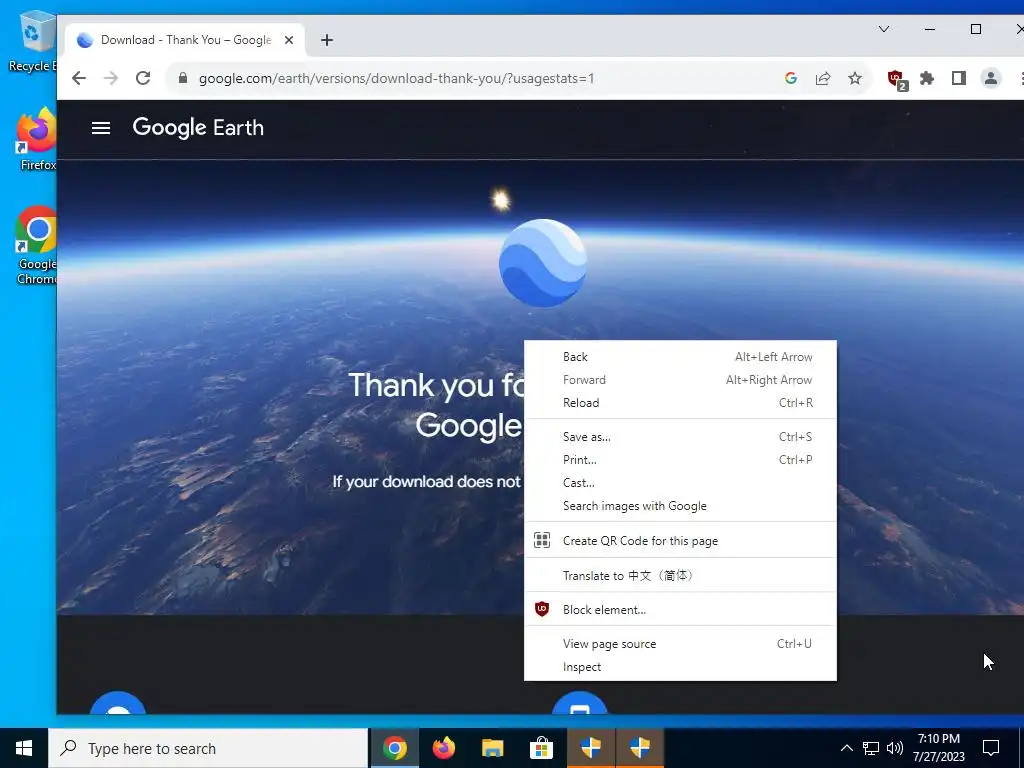
Task: Open a new tab with plus button
Action: pyautogui.click(x=327, y=40)
